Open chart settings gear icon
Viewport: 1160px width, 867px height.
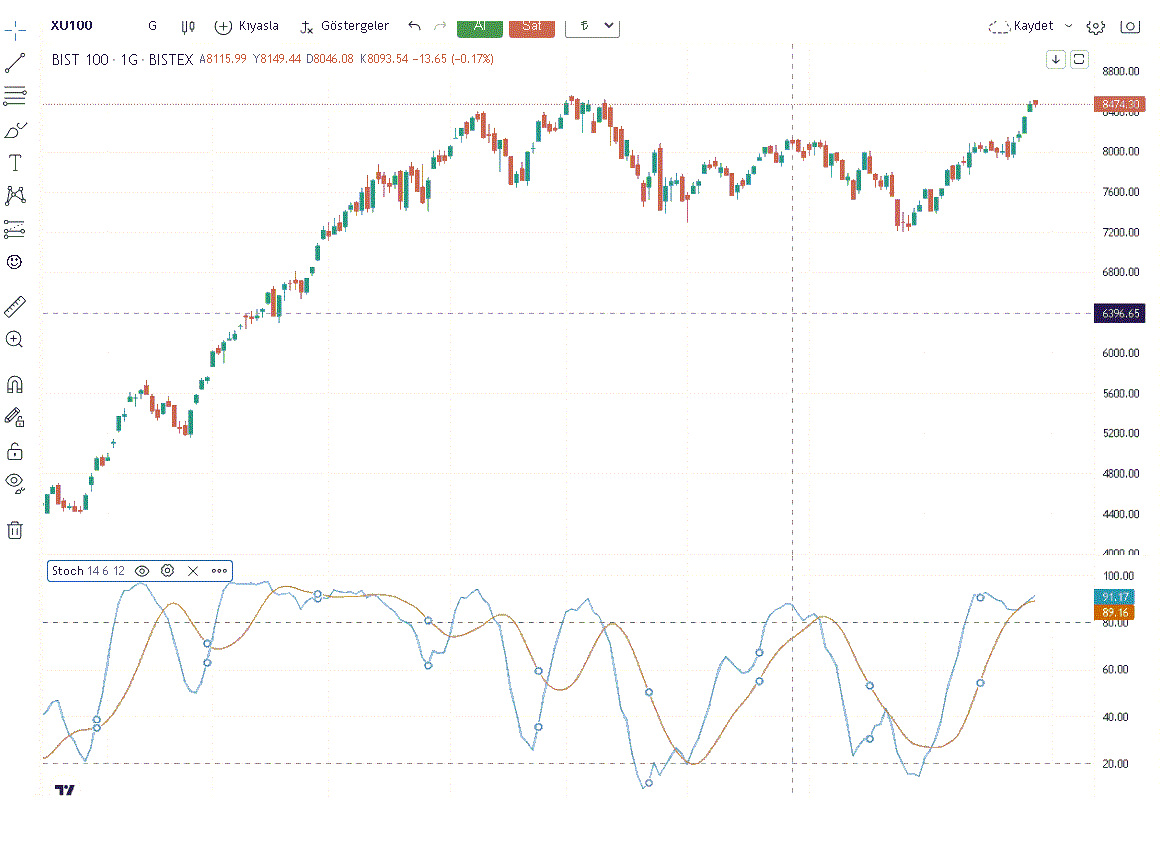[1096, 27]
